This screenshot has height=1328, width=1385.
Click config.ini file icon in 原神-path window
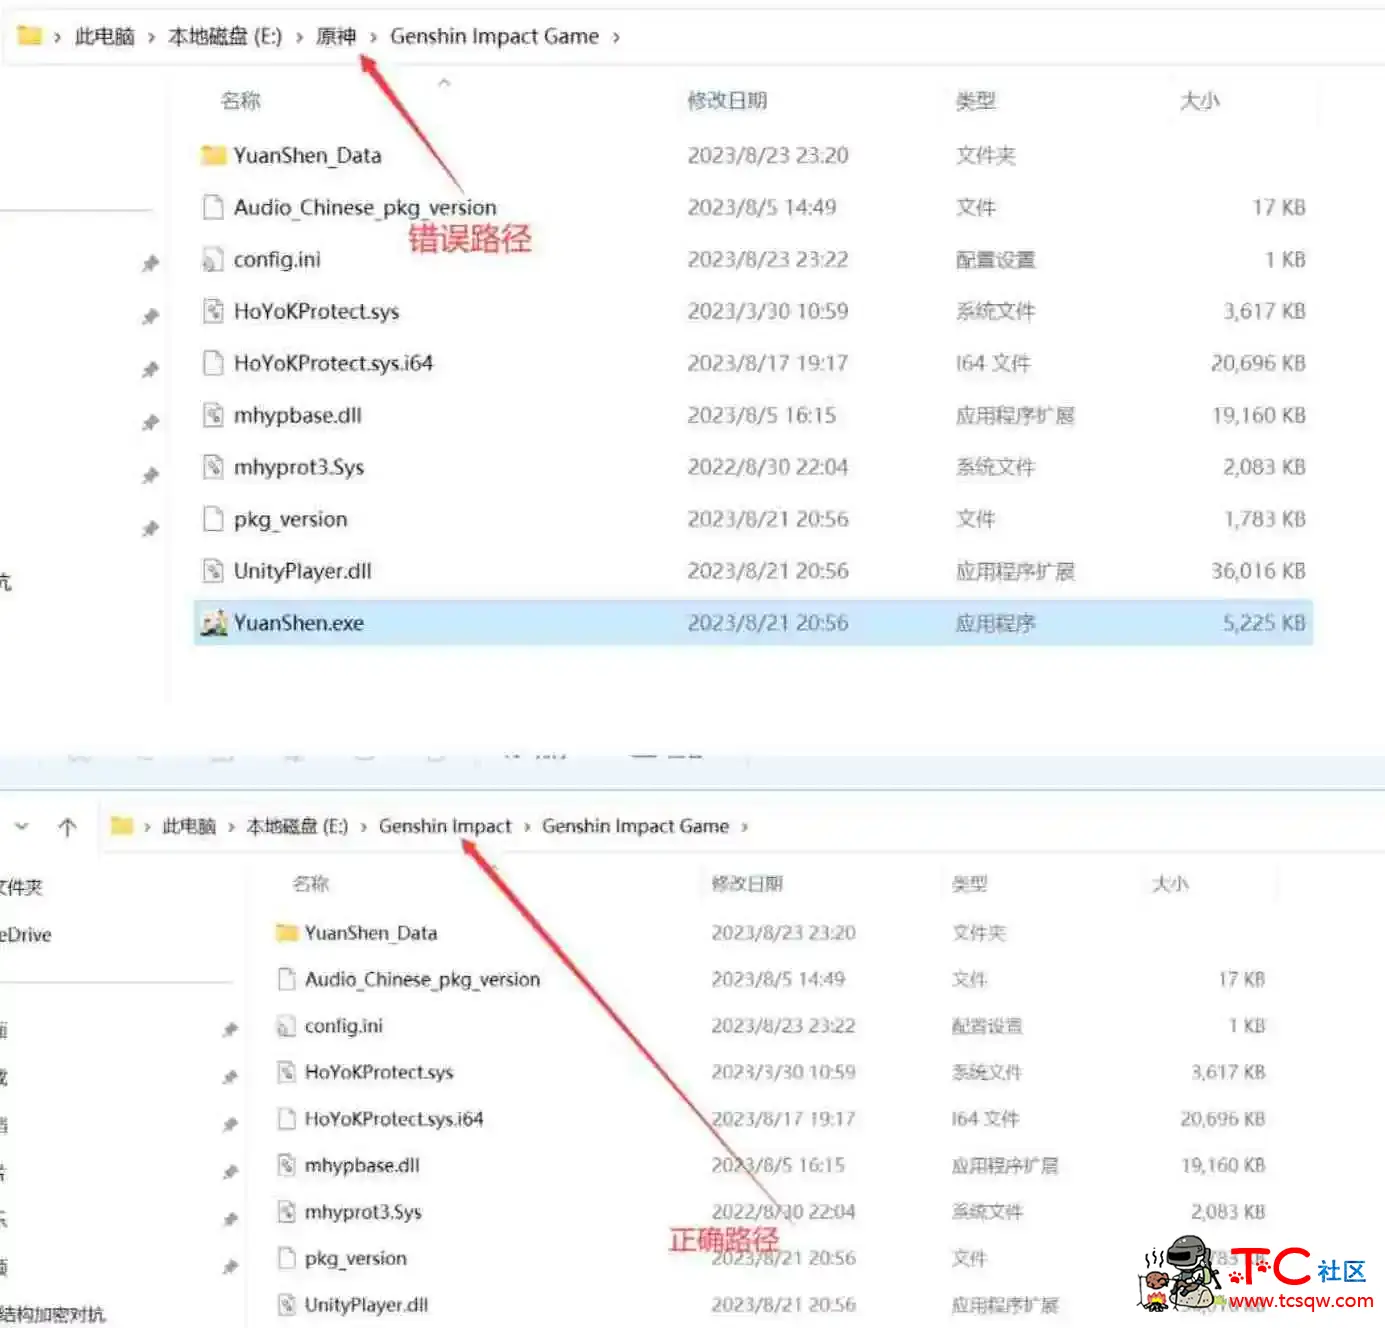pos(213,259)
